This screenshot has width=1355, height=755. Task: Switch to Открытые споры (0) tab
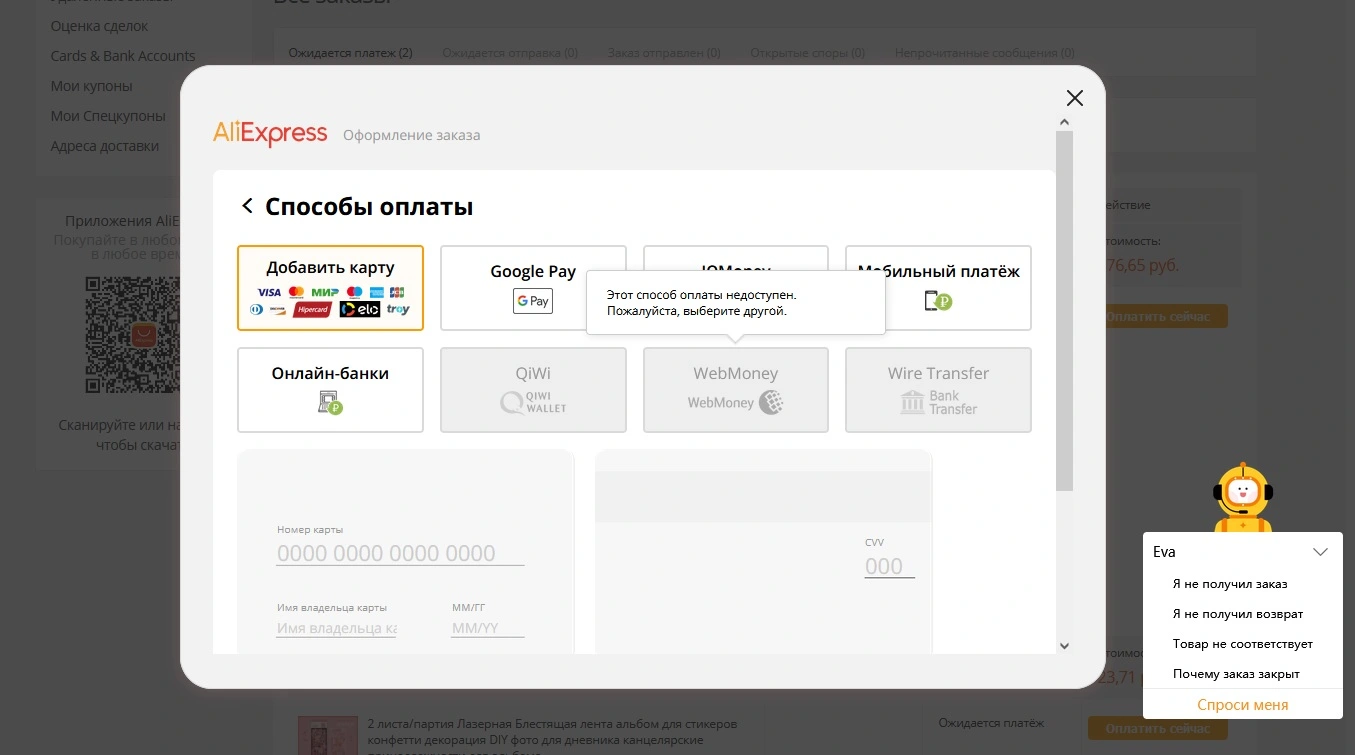(x=808, y=53)
